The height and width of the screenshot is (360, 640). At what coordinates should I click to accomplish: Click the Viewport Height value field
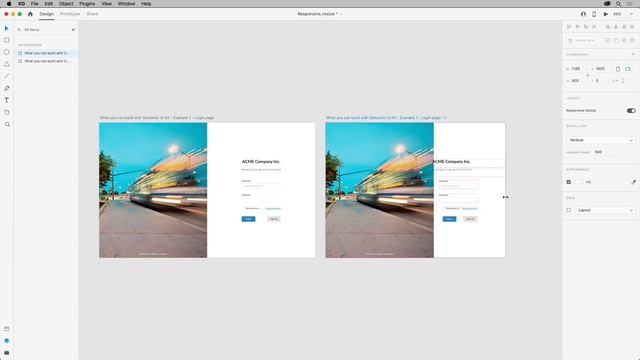coord(599,152)
